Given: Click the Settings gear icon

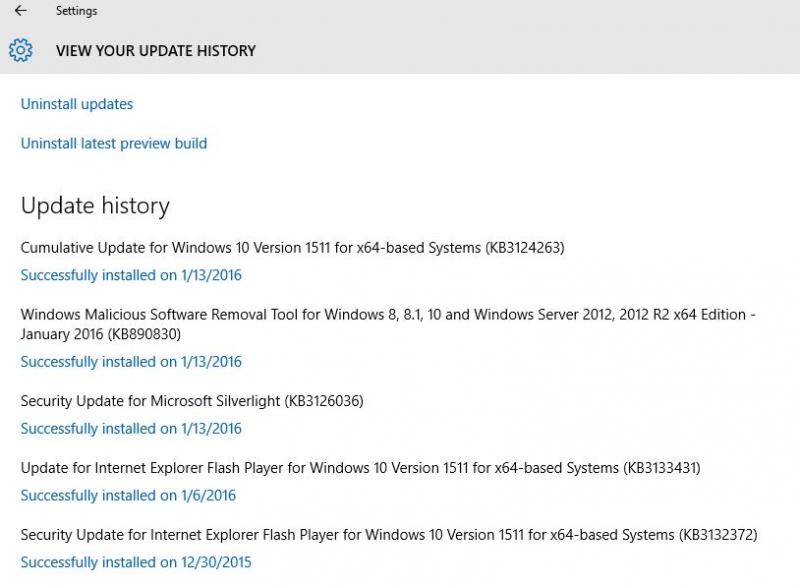Looking at the screenshot, I should coord(20,50).
